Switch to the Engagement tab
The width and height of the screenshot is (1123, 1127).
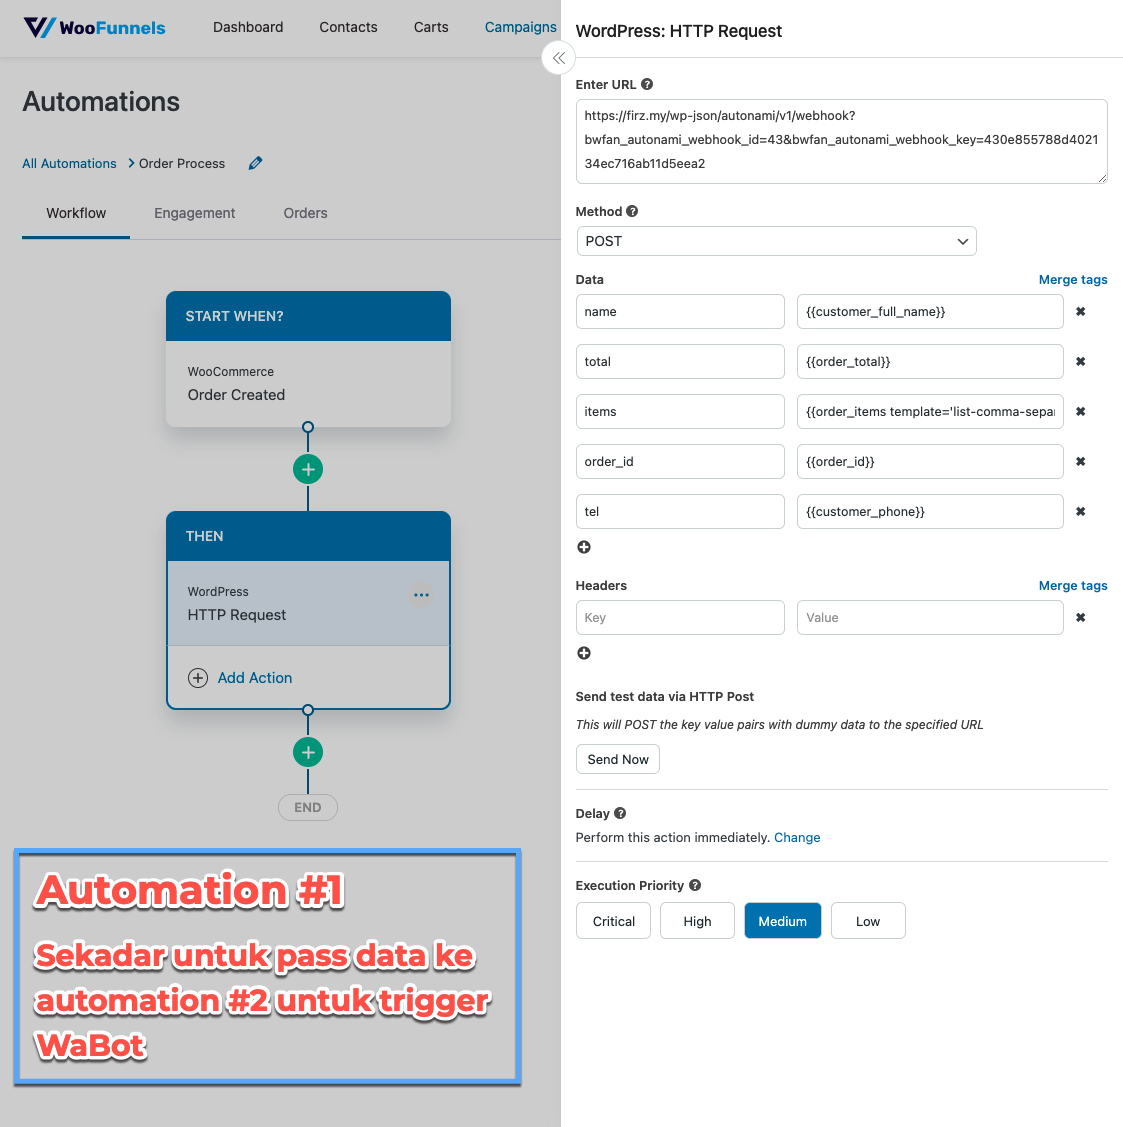coord(194,213)
